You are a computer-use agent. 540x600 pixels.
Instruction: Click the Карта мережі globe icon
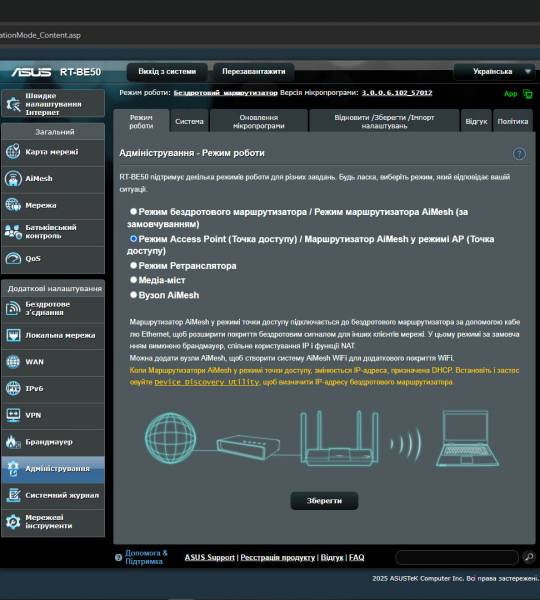(x=13, y=152)
